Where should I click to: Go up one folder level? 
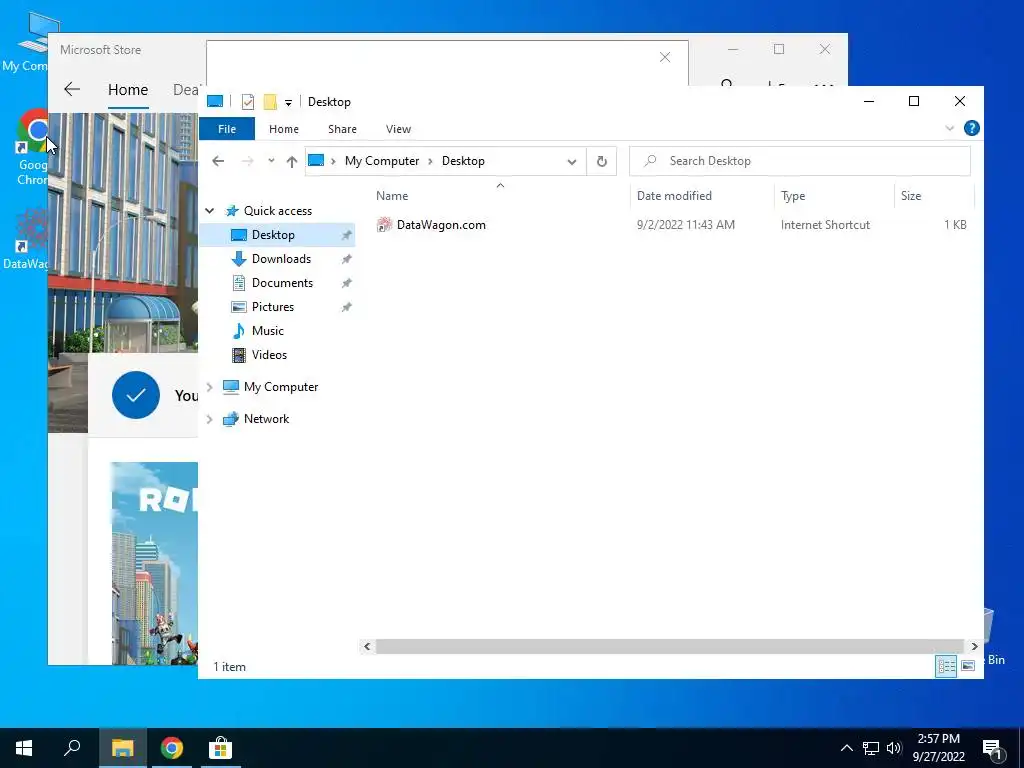coord(291,161)
